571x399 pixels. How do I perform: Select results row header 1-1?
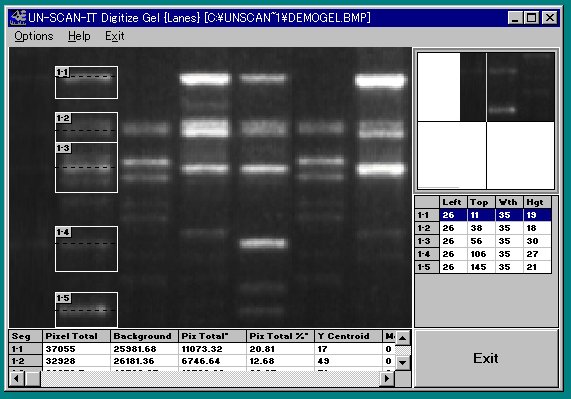click(25, 349)
